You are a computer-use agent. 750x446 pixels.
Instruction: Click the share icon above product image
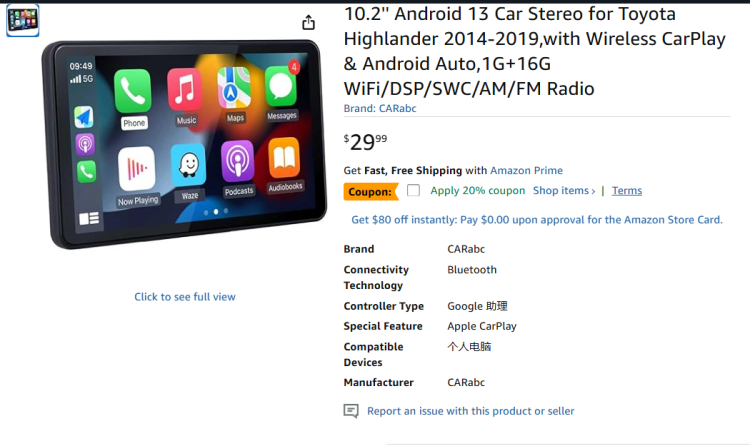309,22
